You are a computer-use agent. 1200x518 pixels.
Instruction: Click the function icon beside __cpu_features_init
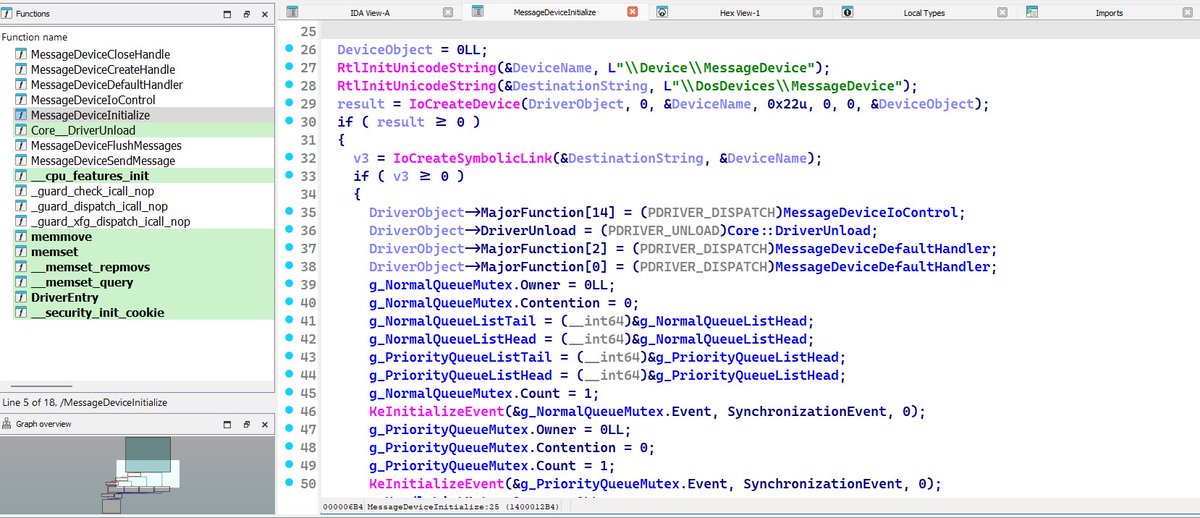(21, 176)
